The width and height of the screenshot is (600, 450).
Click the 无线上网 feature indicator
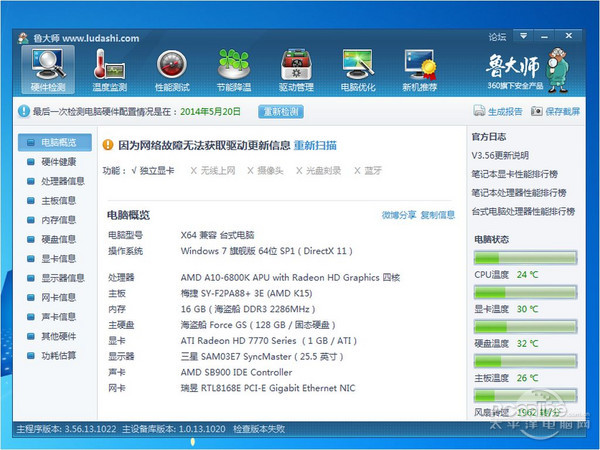click(213, 171)
